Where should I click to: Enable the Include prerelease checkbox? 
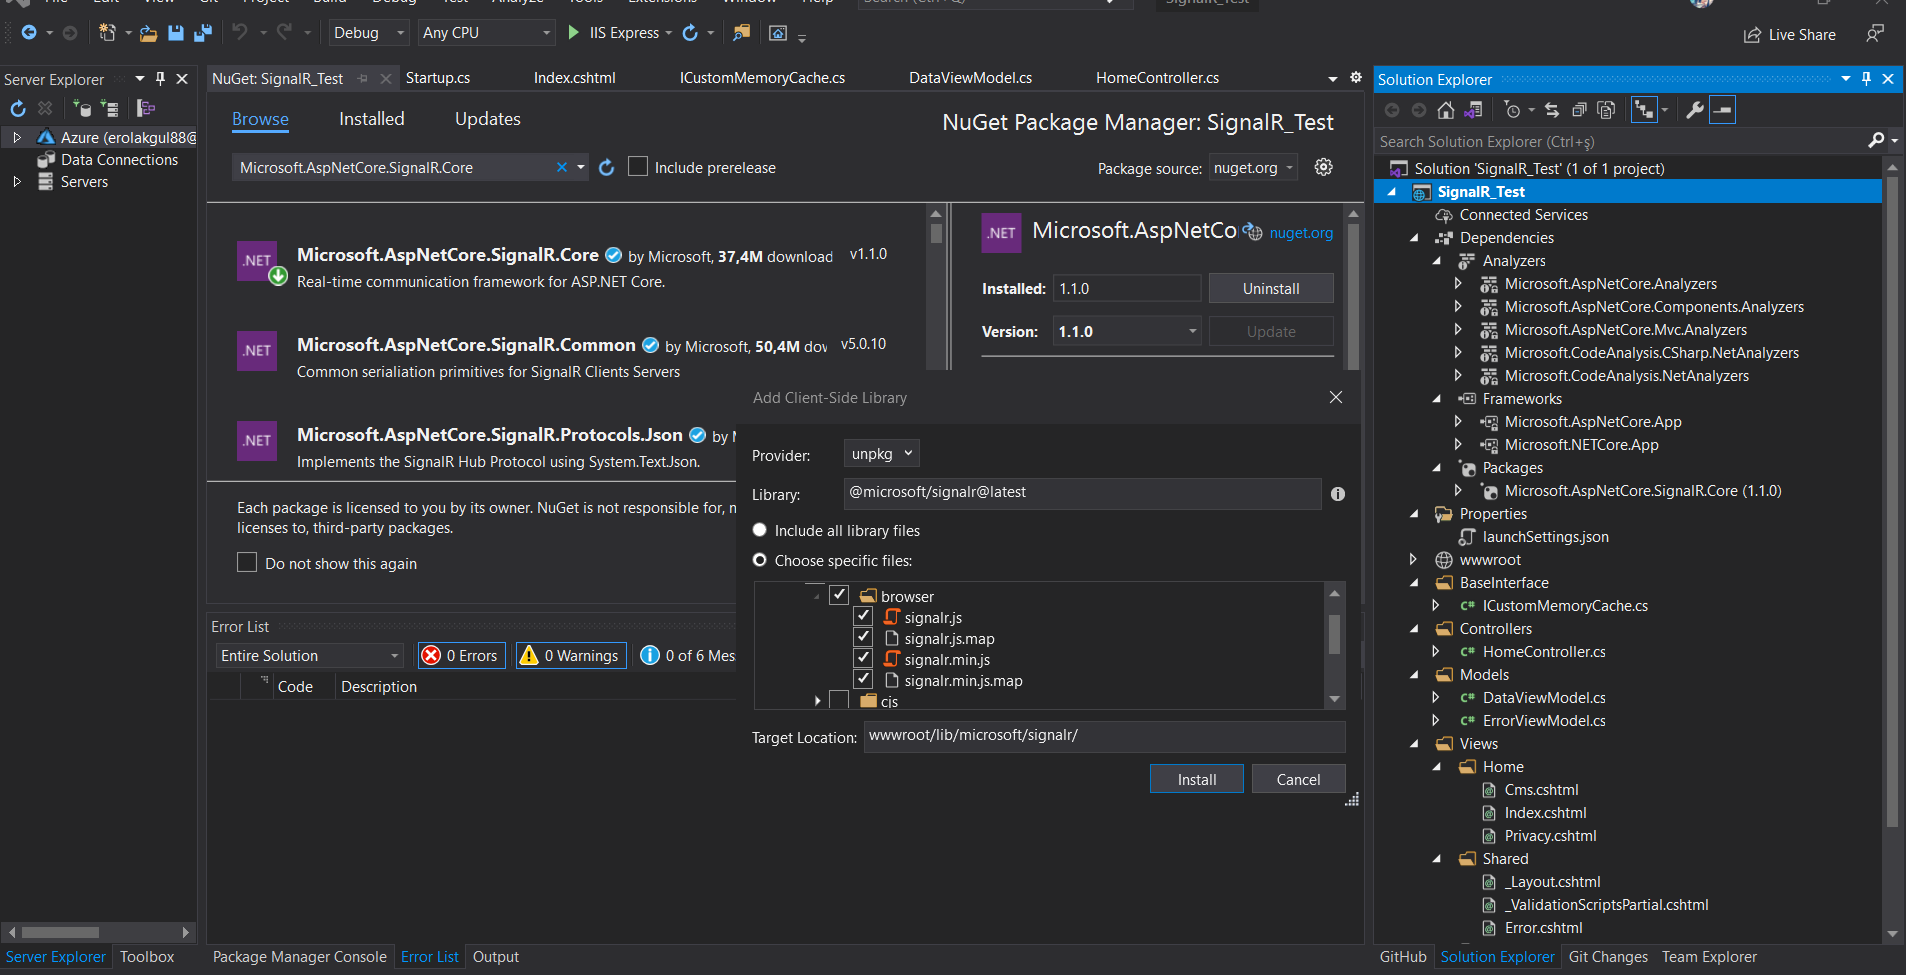(638, 167)
